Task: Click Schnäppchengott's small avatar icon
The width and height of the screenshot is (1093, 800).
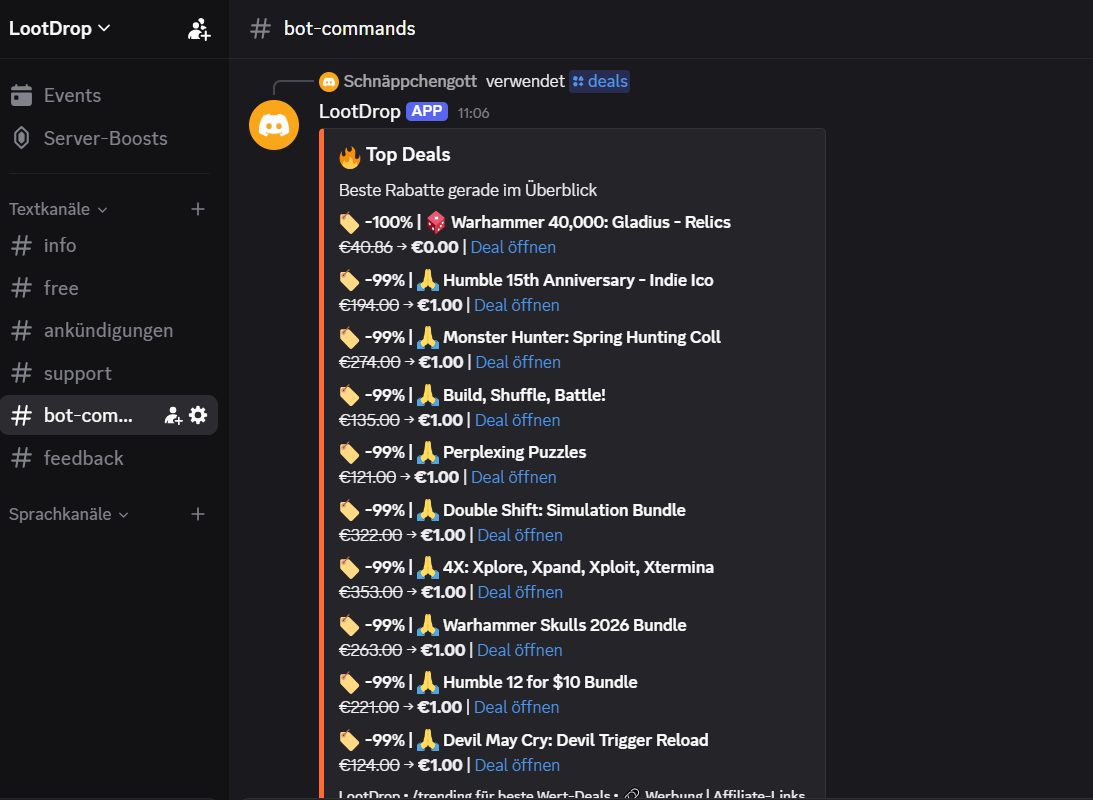Action: [328, 82]
